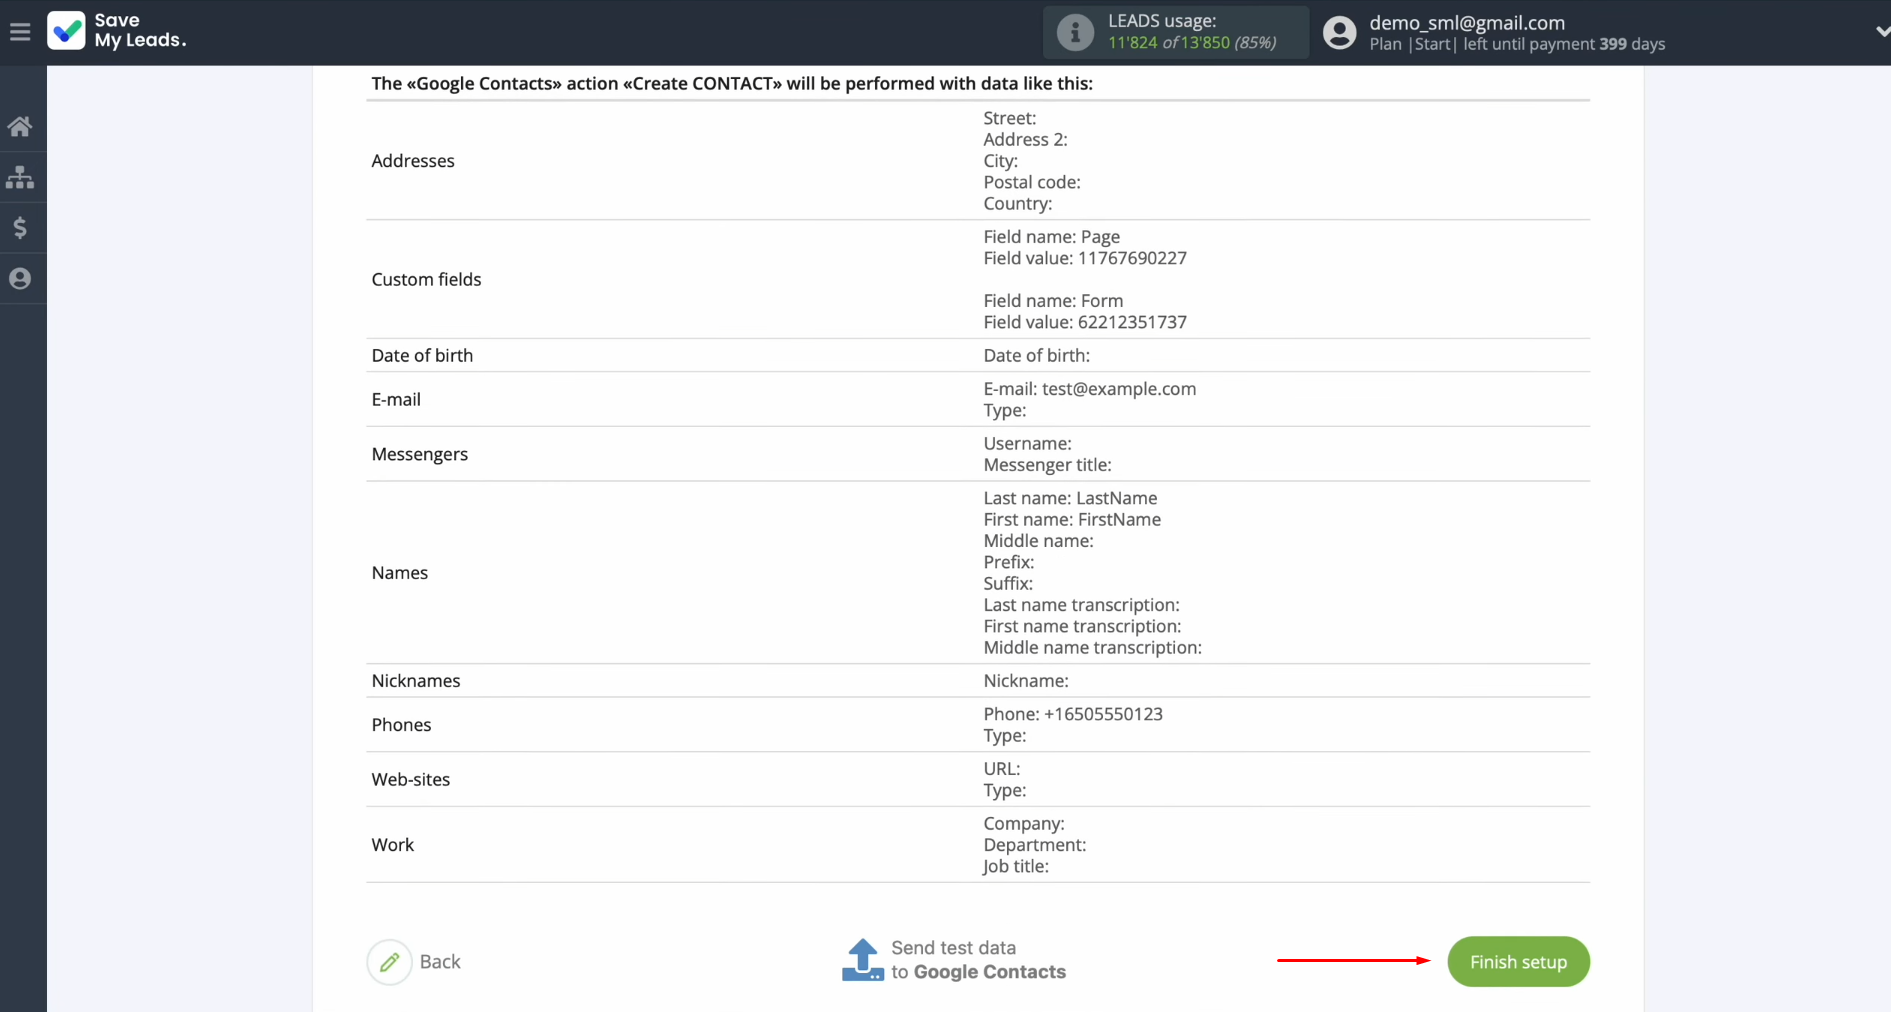Click 'Field name: Form' text
This screenshot has width=1891, height=1012.
pyautogui.click(x=1053, y=301)
